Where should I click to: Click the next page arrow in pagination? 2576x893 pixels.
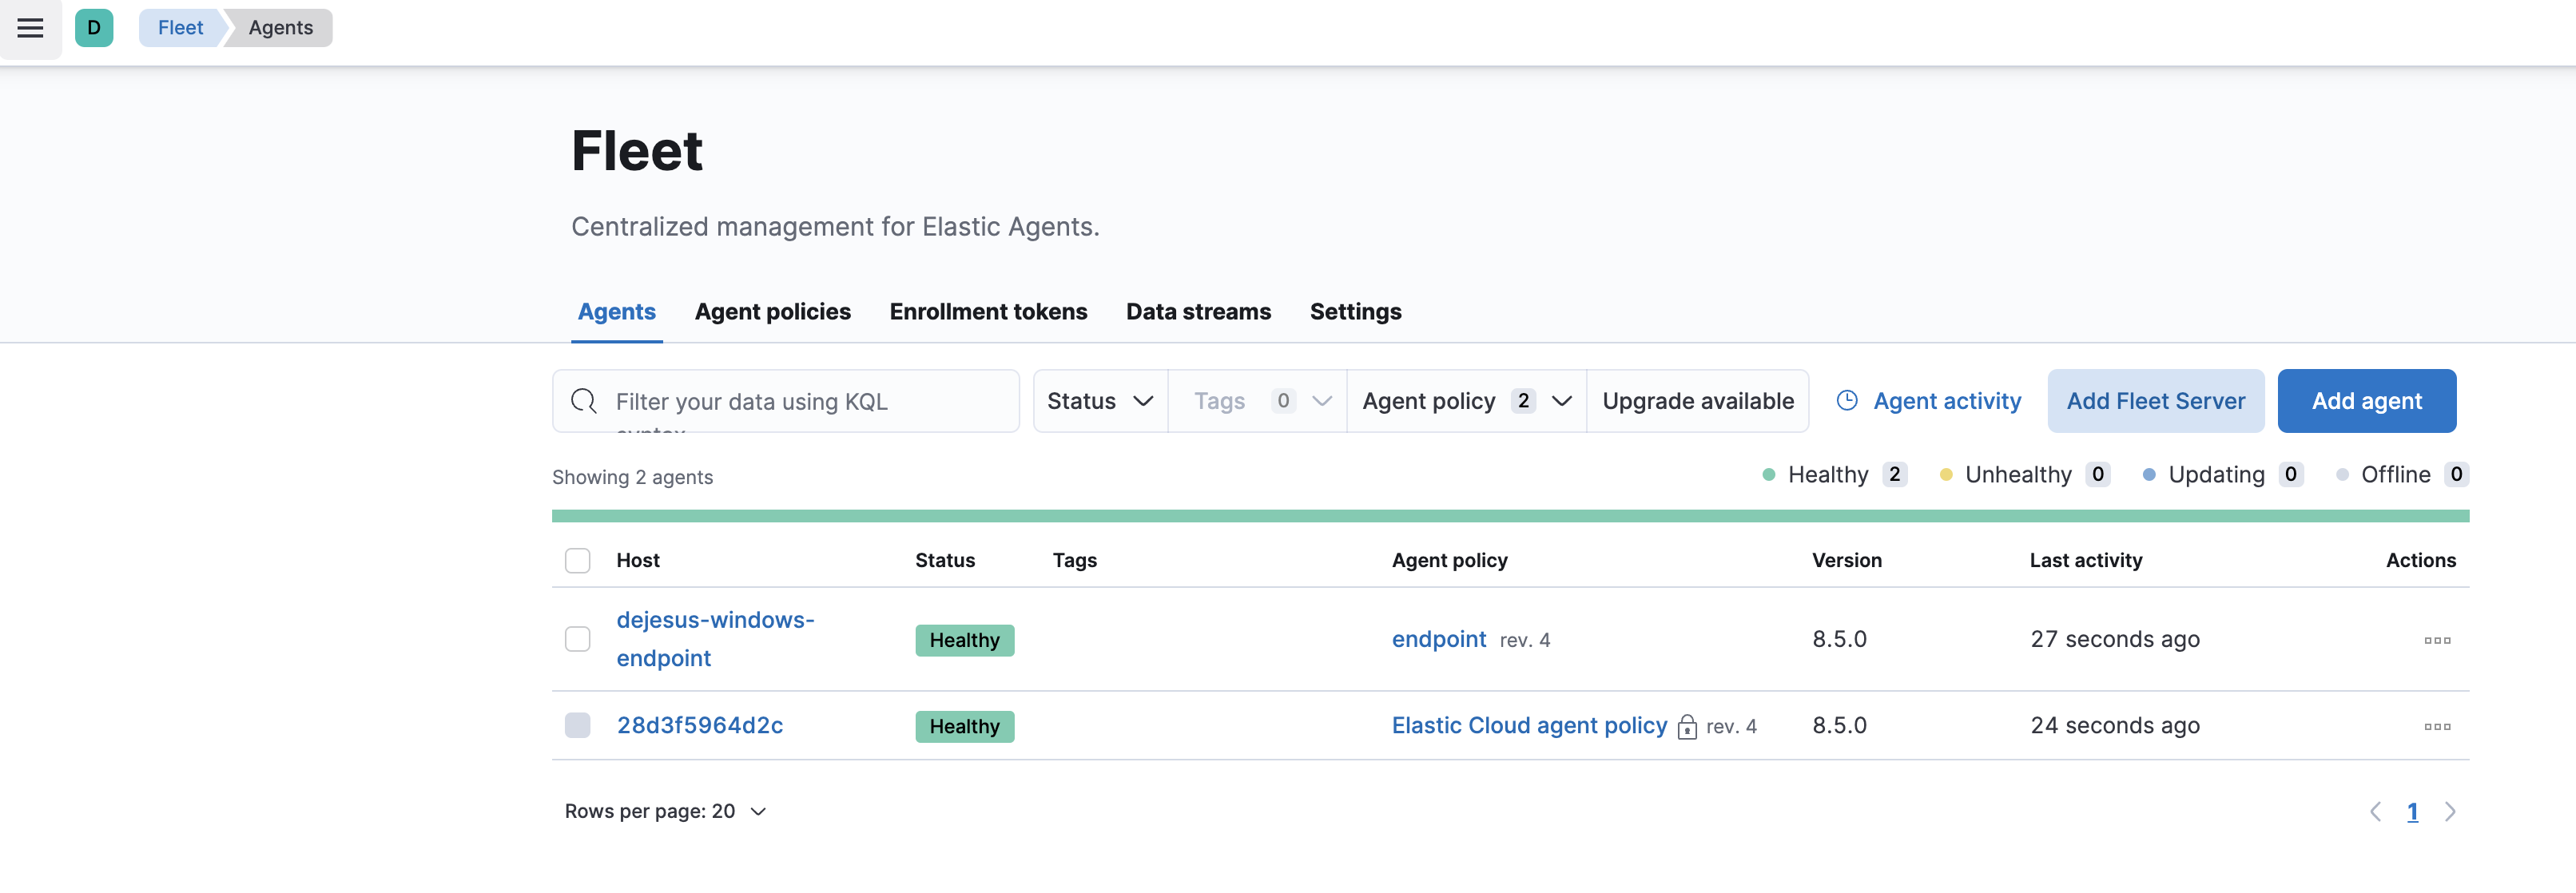click(2450, 811)
